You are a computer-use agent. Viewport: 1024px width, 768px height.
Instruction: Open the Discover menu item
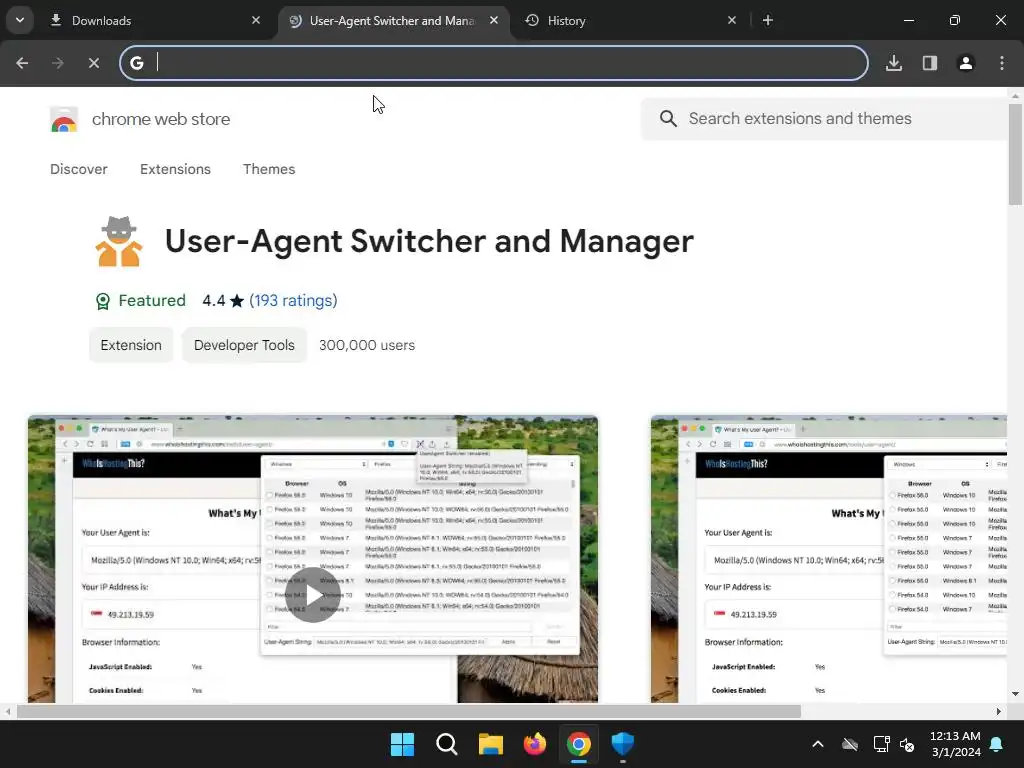(x=78, y=169)
